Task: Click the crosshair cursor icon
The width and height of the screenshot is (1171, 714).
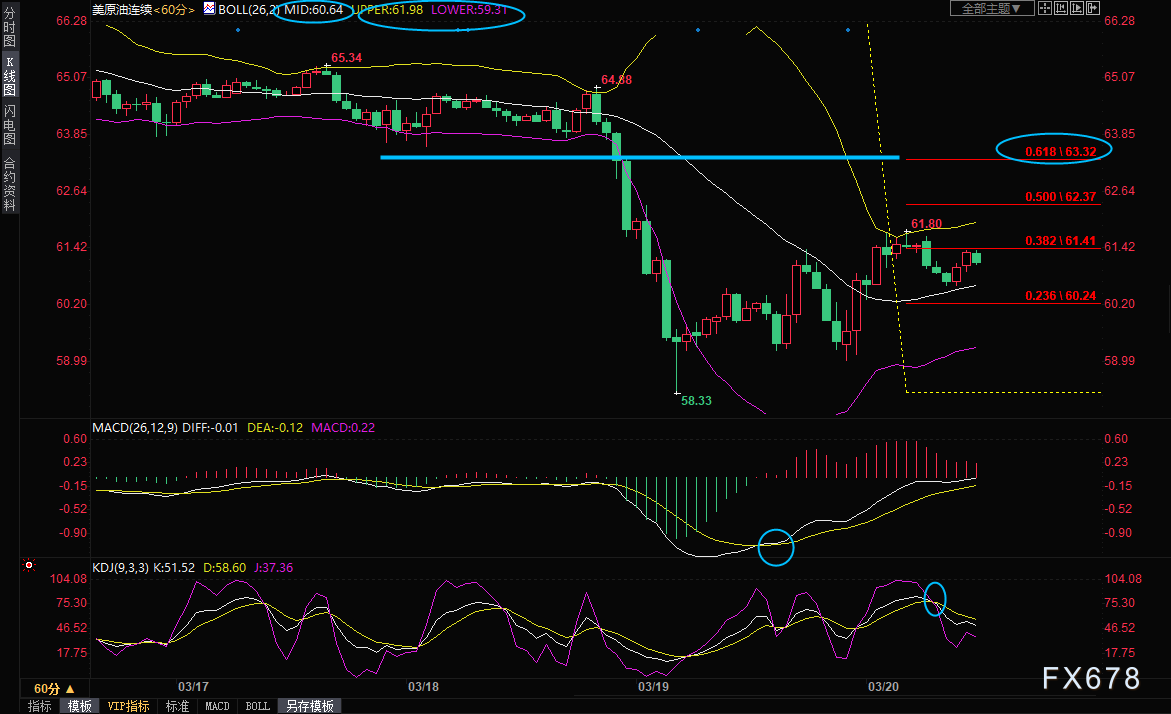Action: point(1045,8)
